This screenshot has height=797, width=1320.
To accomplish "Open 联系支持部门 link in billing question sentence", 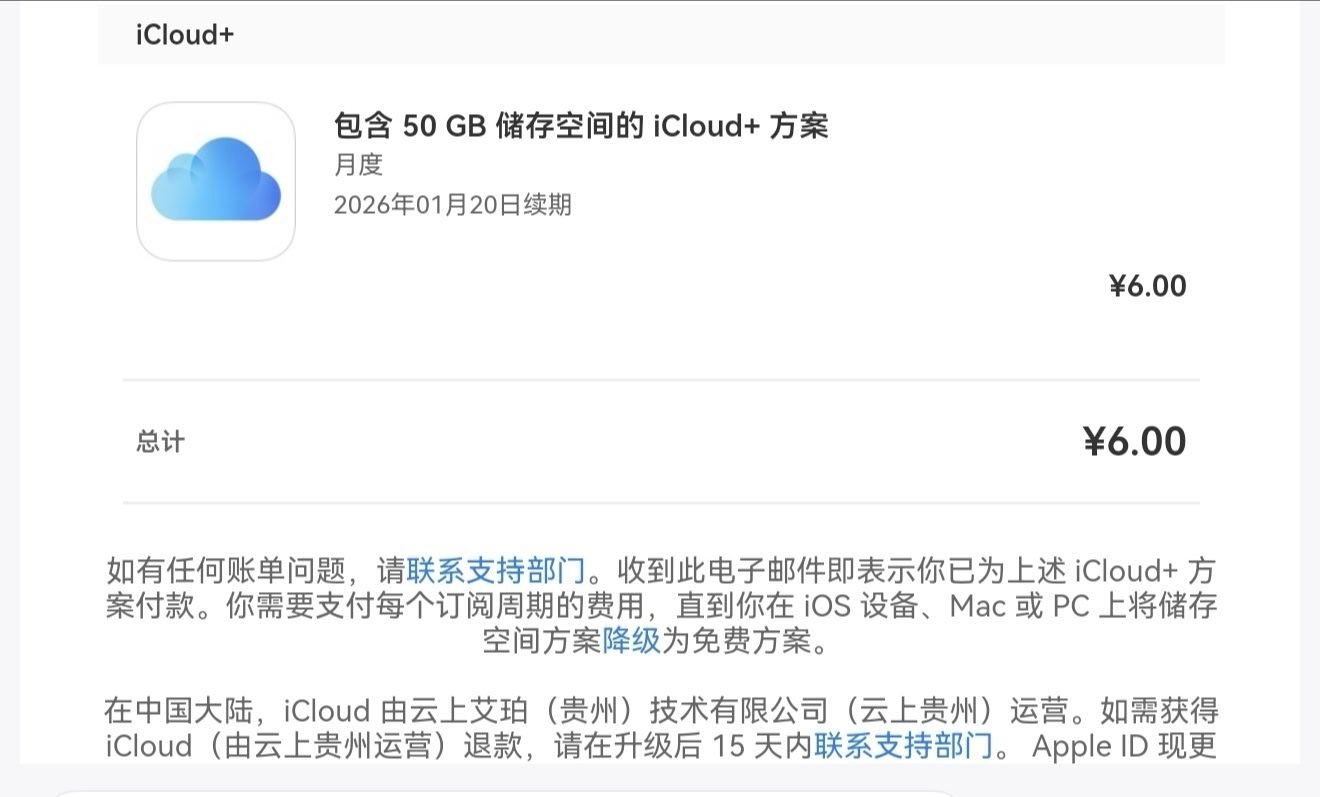I will pos(495,572).
